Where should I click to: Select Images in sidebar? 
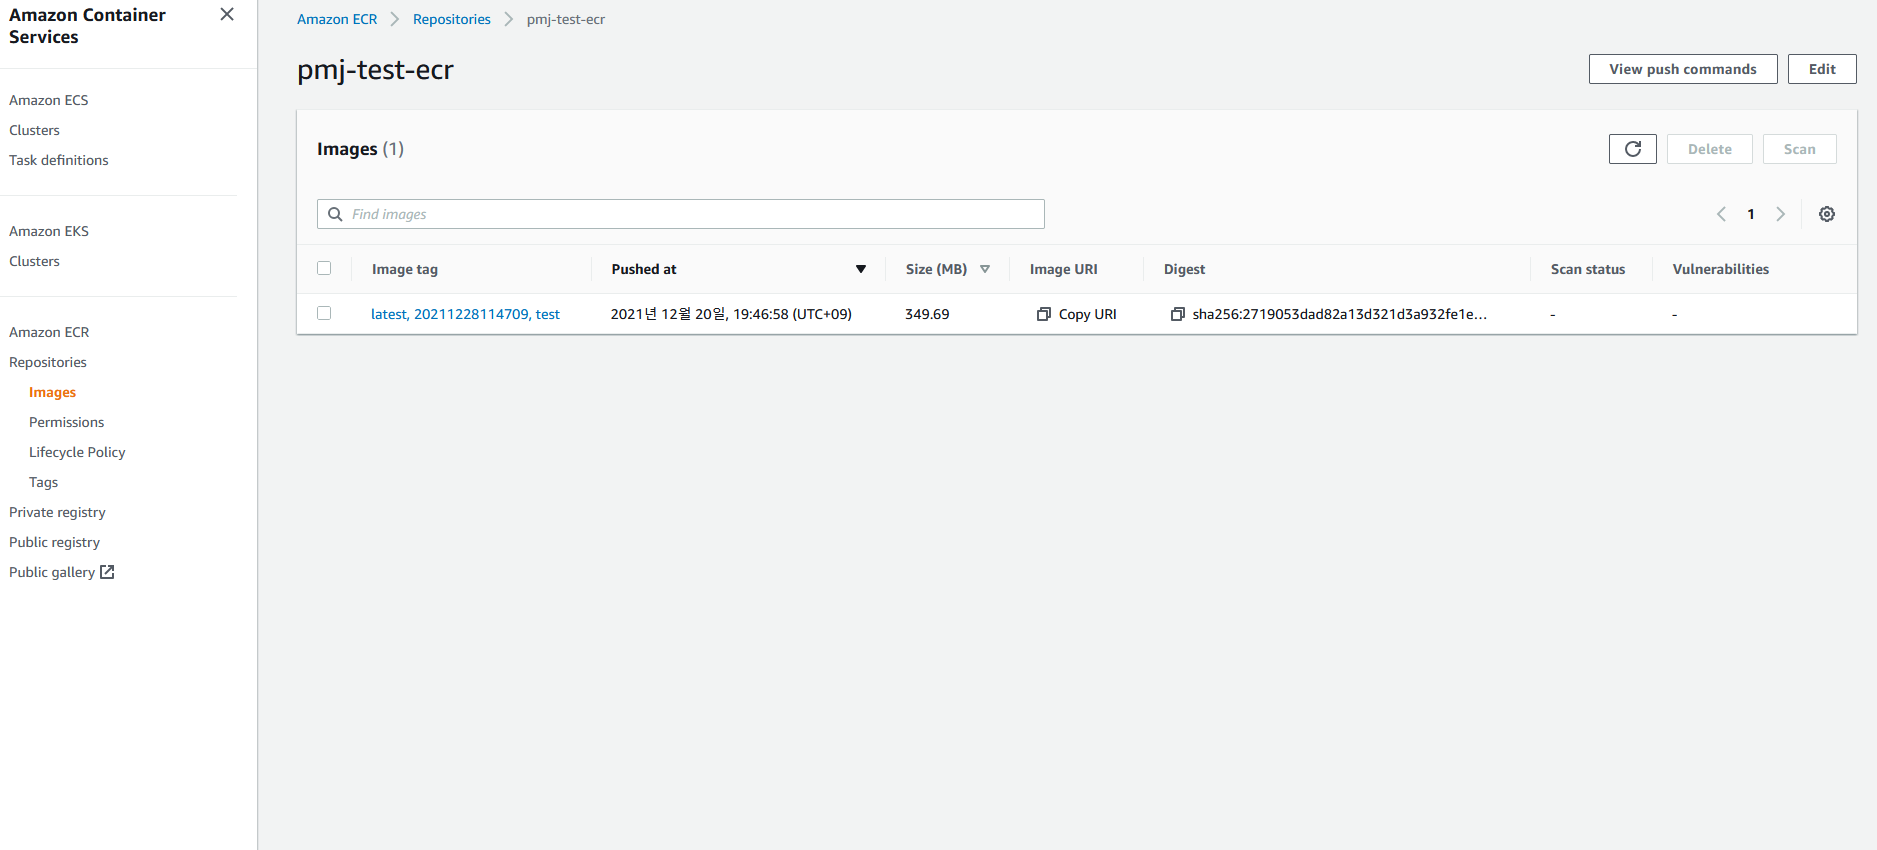click(52, 392)
